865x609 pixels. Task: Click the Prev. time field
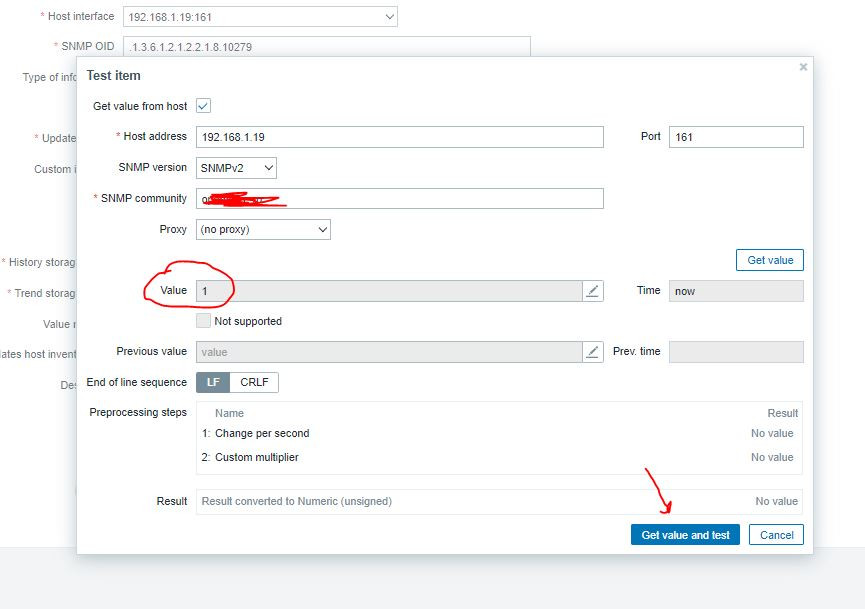pos(736,351)
